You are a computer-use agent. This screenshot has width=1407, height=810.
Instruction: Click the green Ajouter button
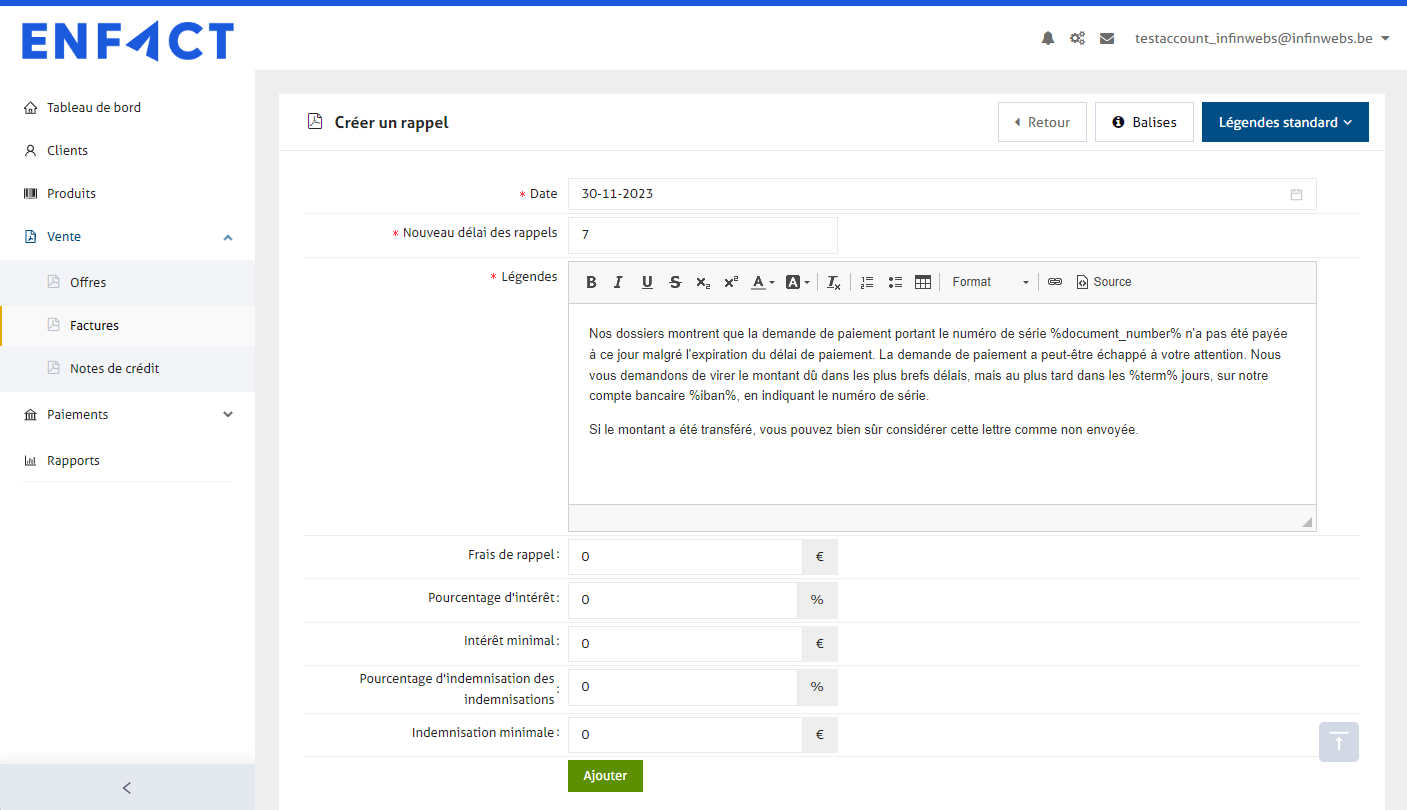pyautogui.click(x=605, y=775)
